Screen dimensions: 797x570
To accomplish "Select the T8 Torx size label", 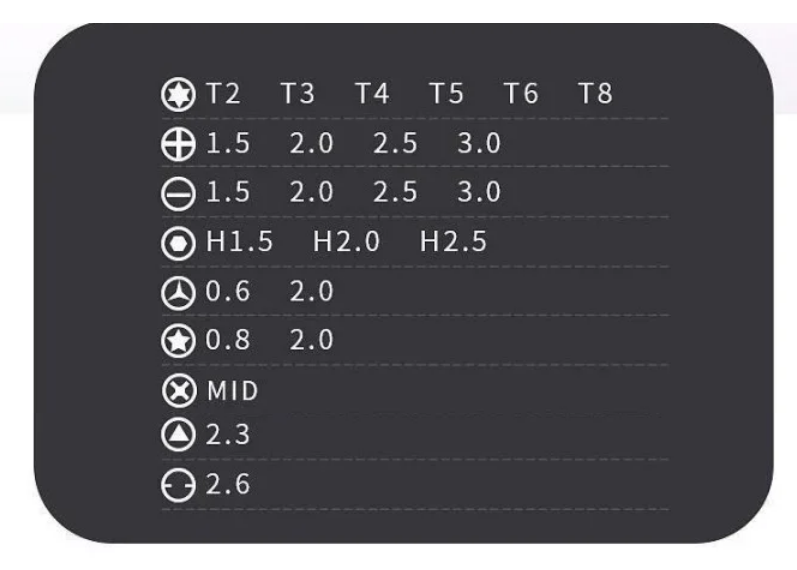I will pyautogui.click(x=596, y=94).
